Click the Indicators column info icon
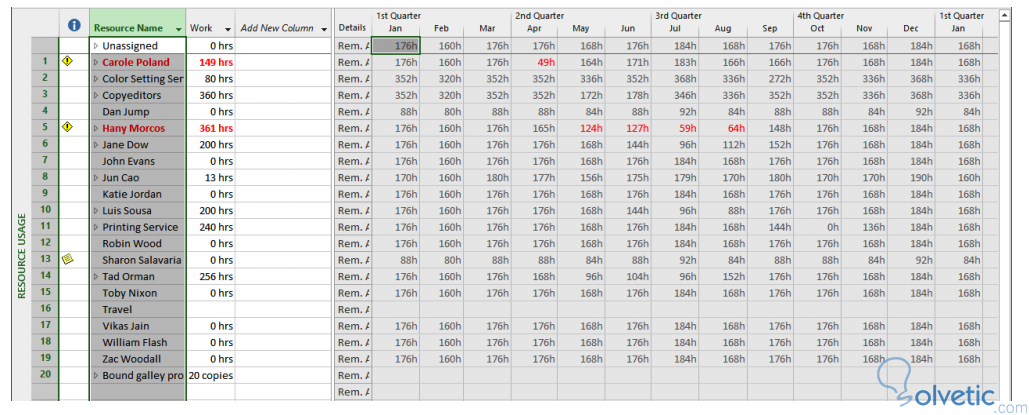This screenshot has height=415, width=1029. point(73,25)
